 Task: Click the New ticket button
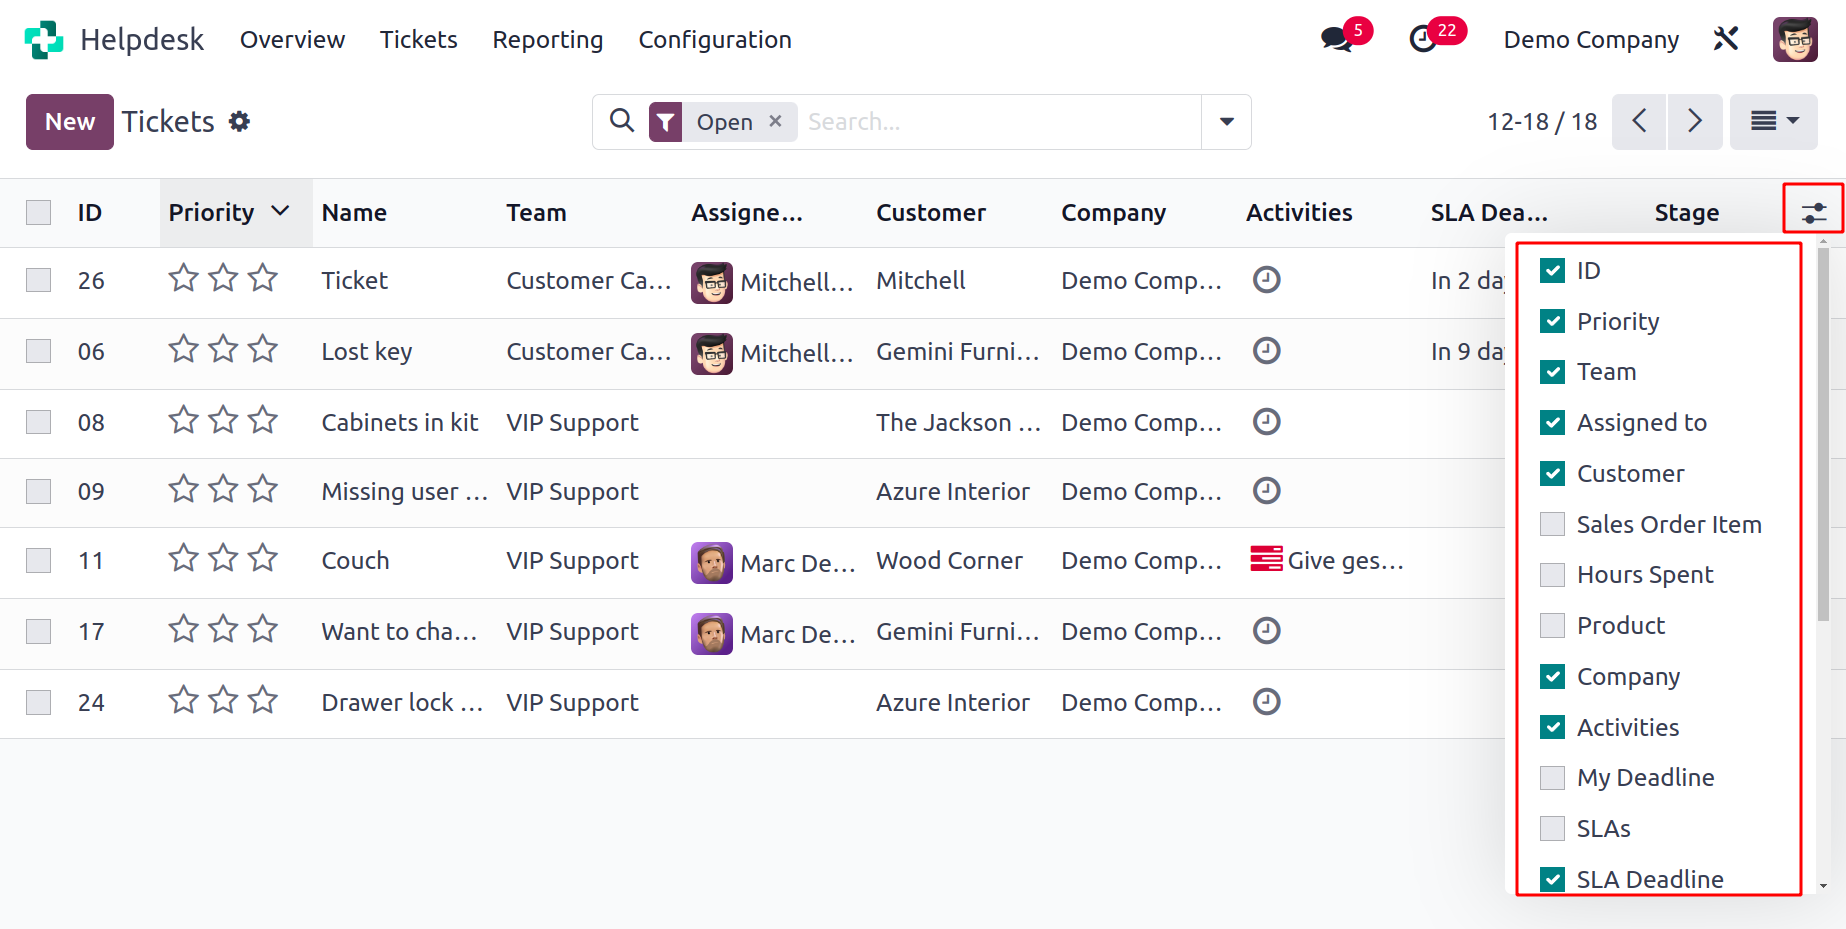pos(70,122)
